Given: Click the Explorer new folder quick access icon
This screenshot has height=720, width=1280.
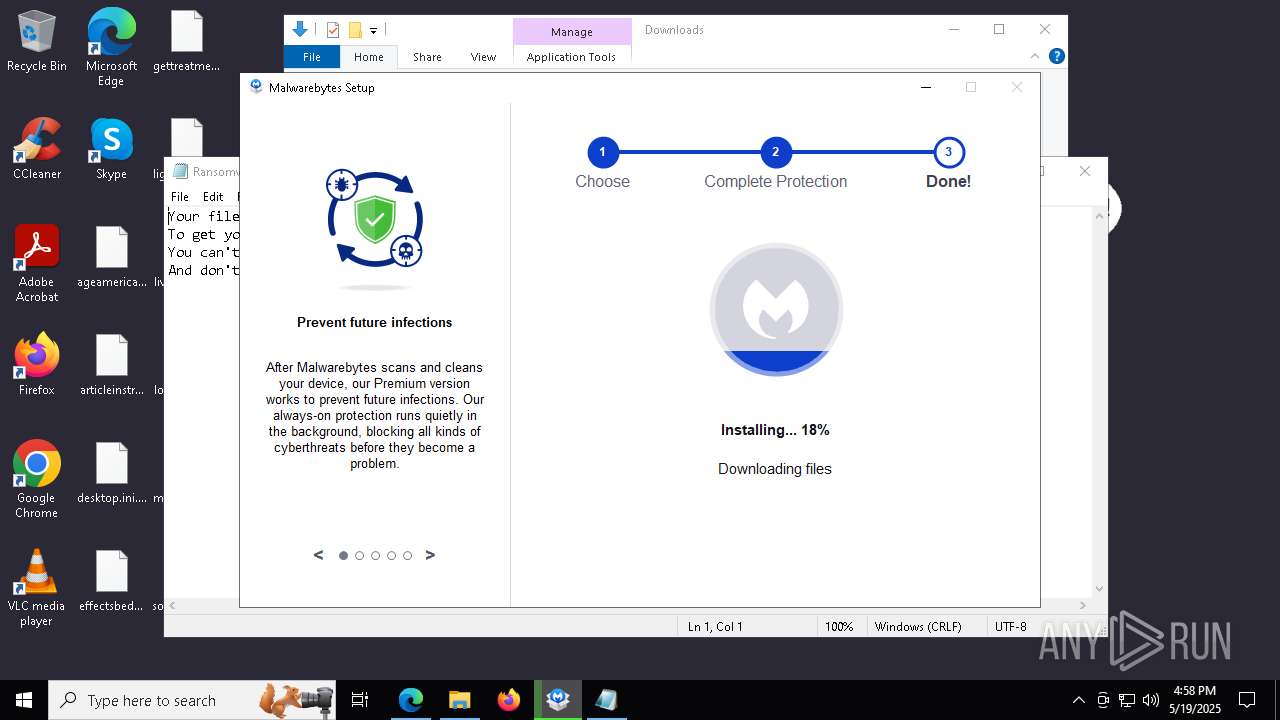Looking at the screenshot, I should pyautogui.click(x=354, y=30).
